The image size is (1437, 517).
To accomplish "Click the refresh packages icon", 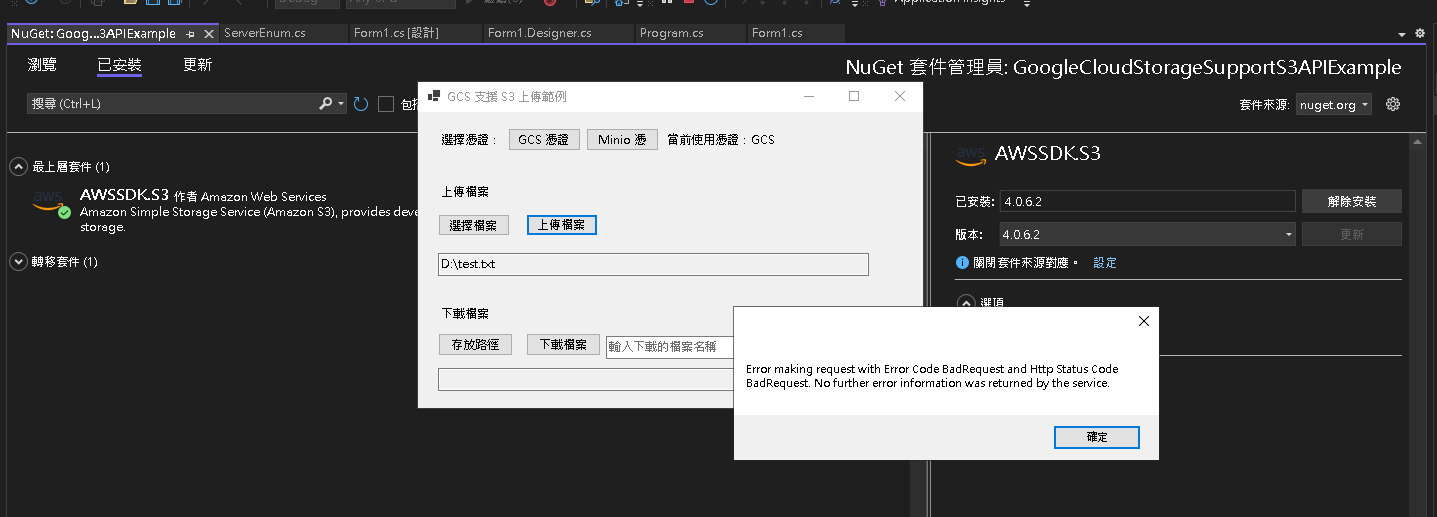I will click(361, 104).
